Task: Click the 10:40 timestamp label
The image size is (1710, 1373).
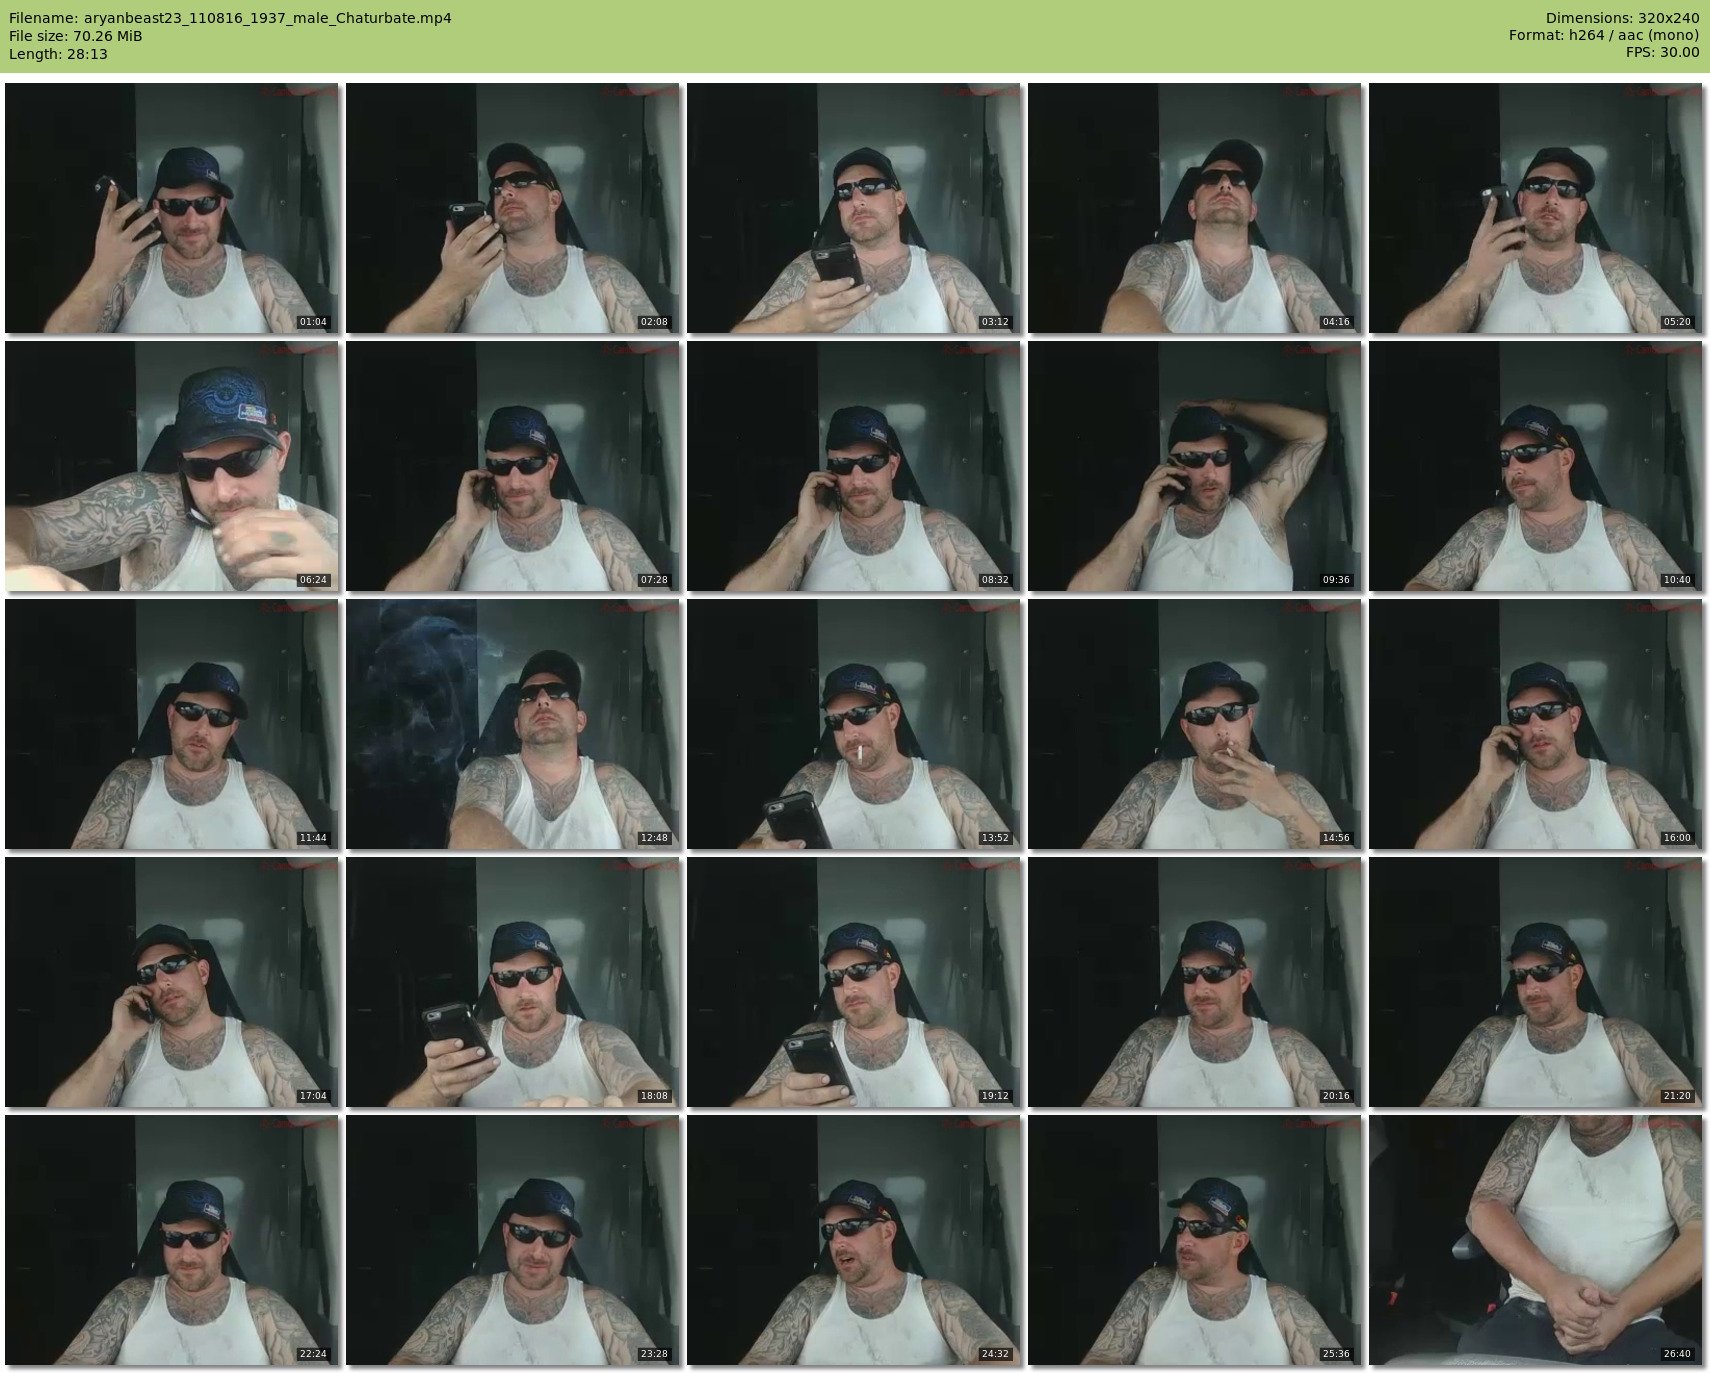Action: (x=1676, y=580)
